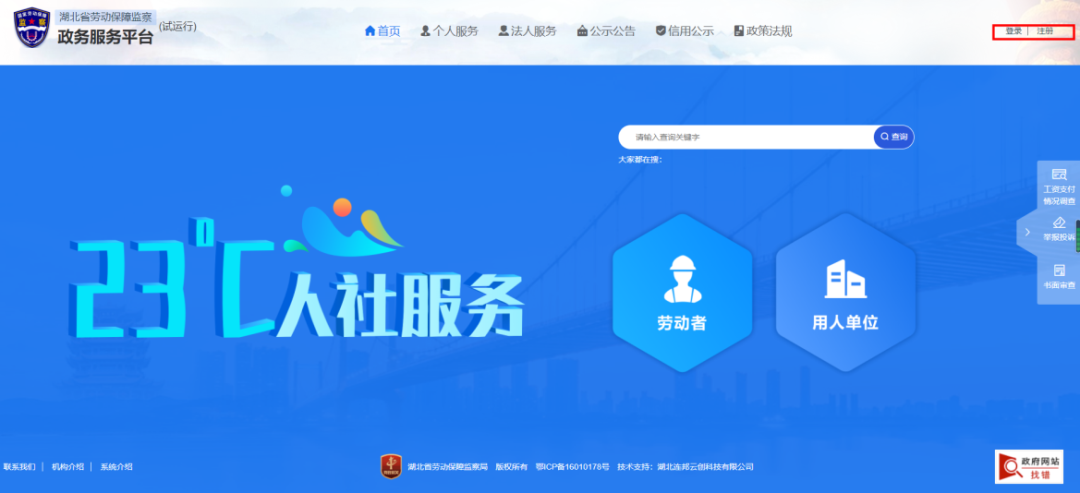Viewport: 1080px width, 493px height.
Task: Open 联系我们 footer link
Action: pos(19,467)
